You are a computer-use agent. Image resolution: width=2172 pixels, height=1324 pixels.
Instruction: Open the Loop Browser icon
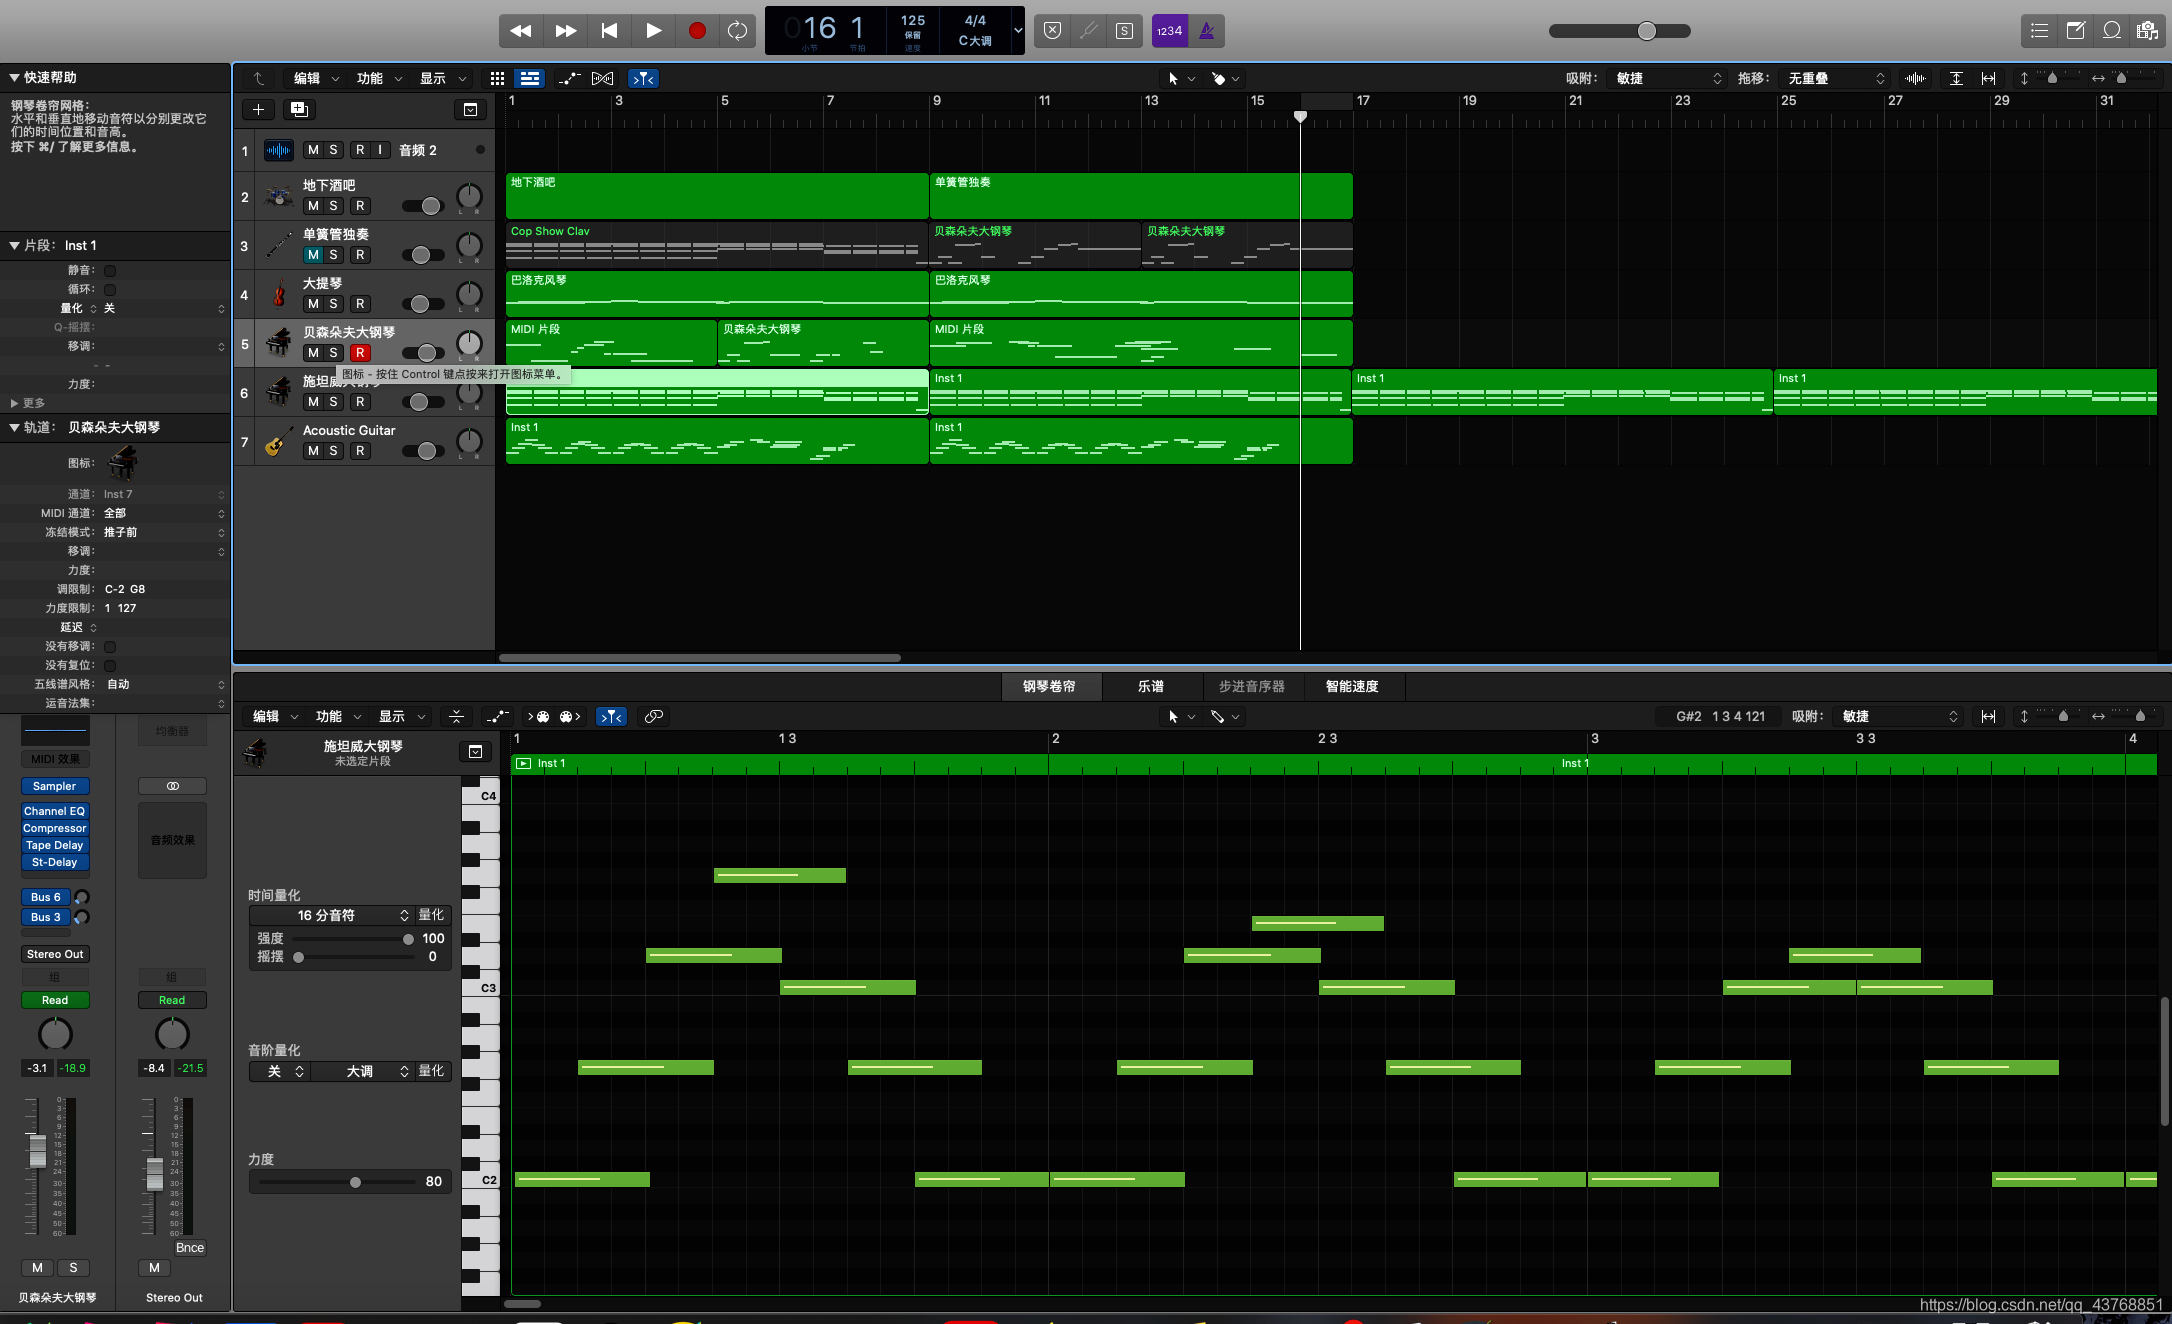click(2111, 31)
